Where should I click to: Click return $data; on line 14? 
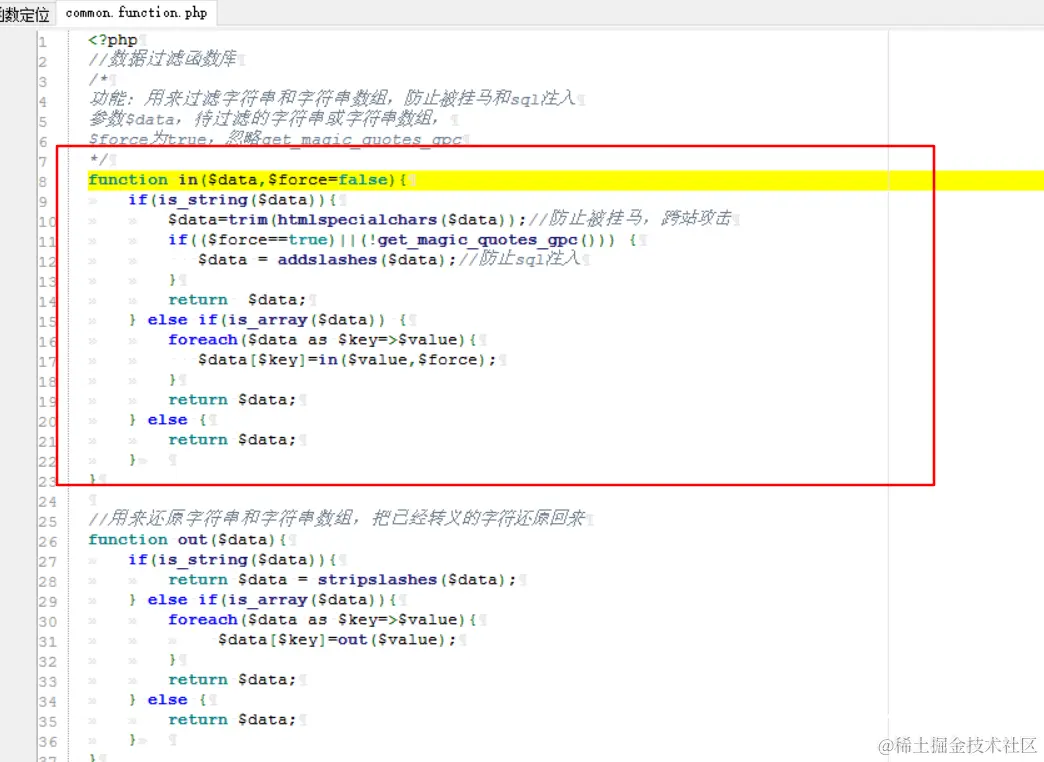pos(236,300)
